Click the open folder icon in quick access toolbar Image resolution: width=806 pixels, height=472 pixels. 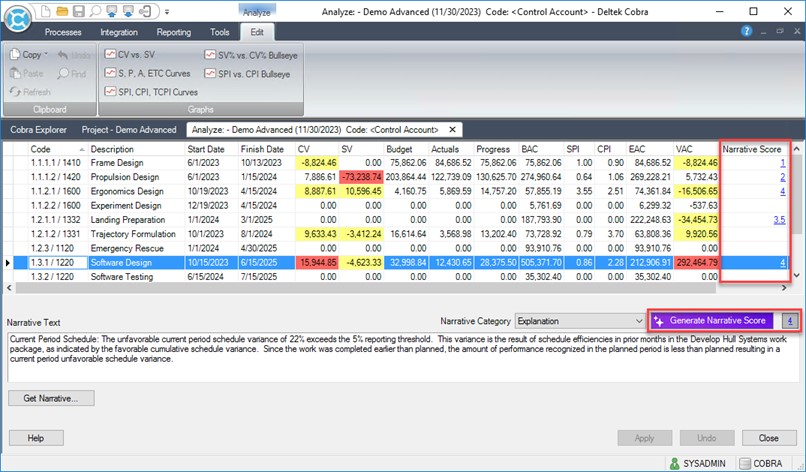[62, 11]
